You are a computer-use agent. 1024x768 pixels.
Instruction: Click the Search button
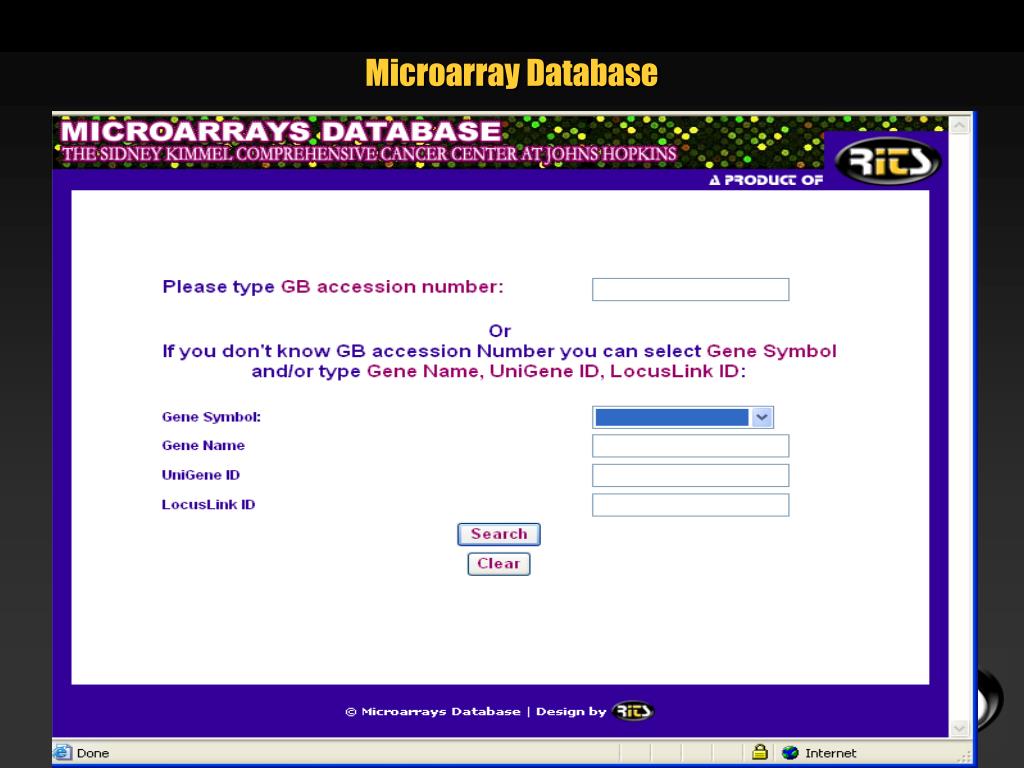(499, 534)
